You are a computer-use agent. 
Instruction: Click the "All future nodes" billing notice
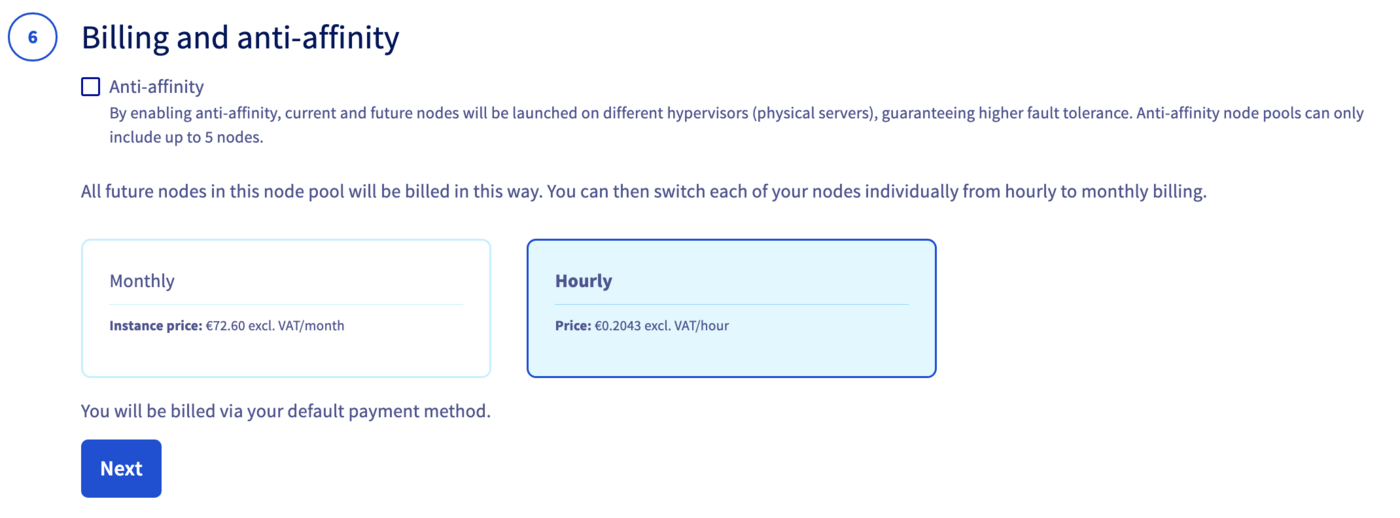pos(643,191)
